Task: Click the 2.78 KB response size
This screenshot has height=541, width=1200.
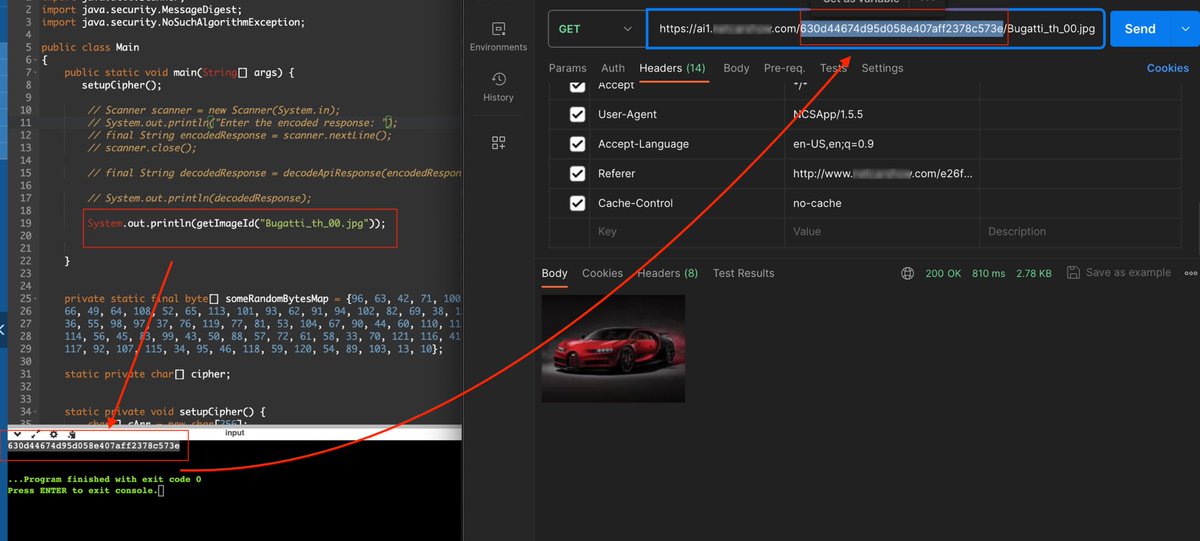Action: [x=1035, y=273]
